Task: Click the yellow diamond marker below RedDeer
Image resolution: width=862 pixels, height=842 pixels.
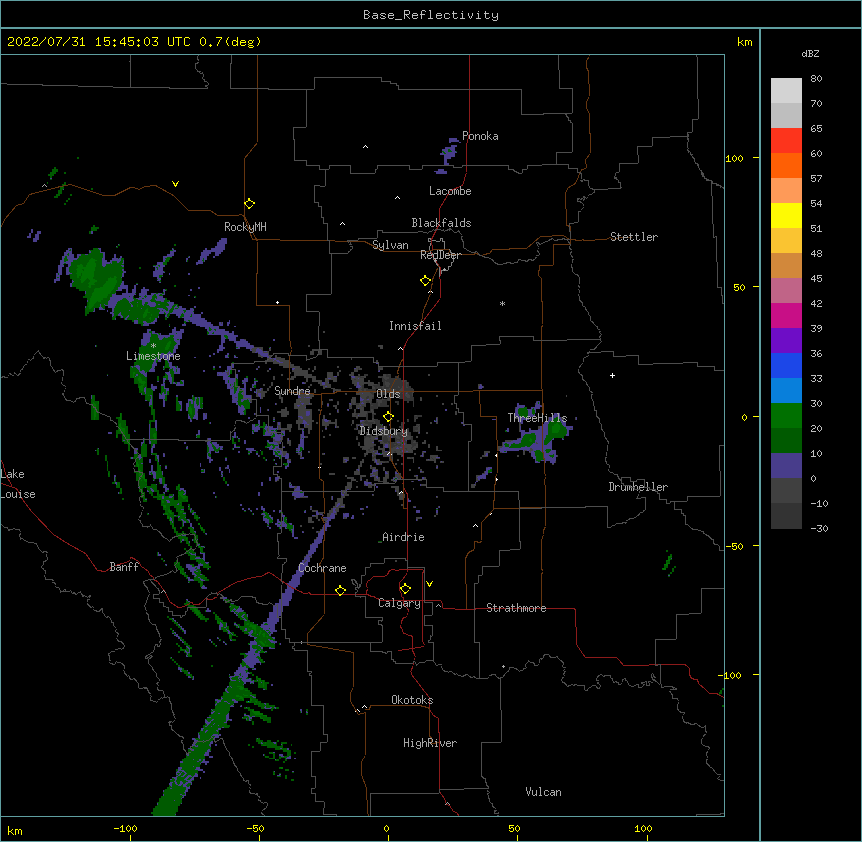Action: click(x=426, y=281)
